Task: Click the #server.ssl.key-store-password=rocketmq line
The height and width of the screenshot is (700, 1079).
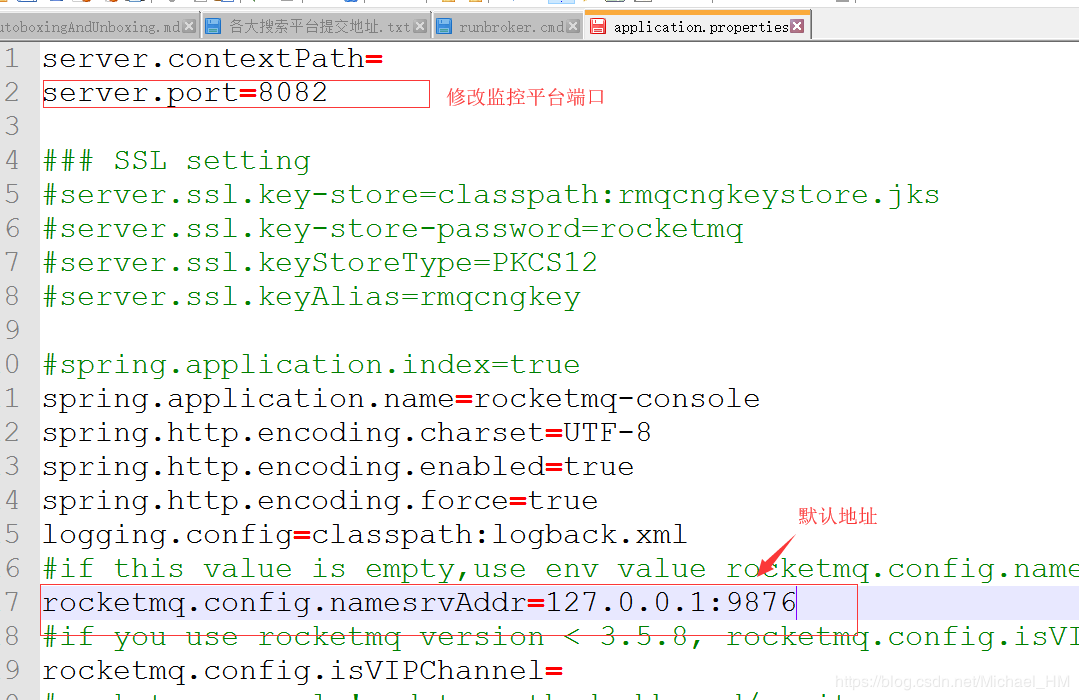Action: pyautogui.click(x=393, y=229)
